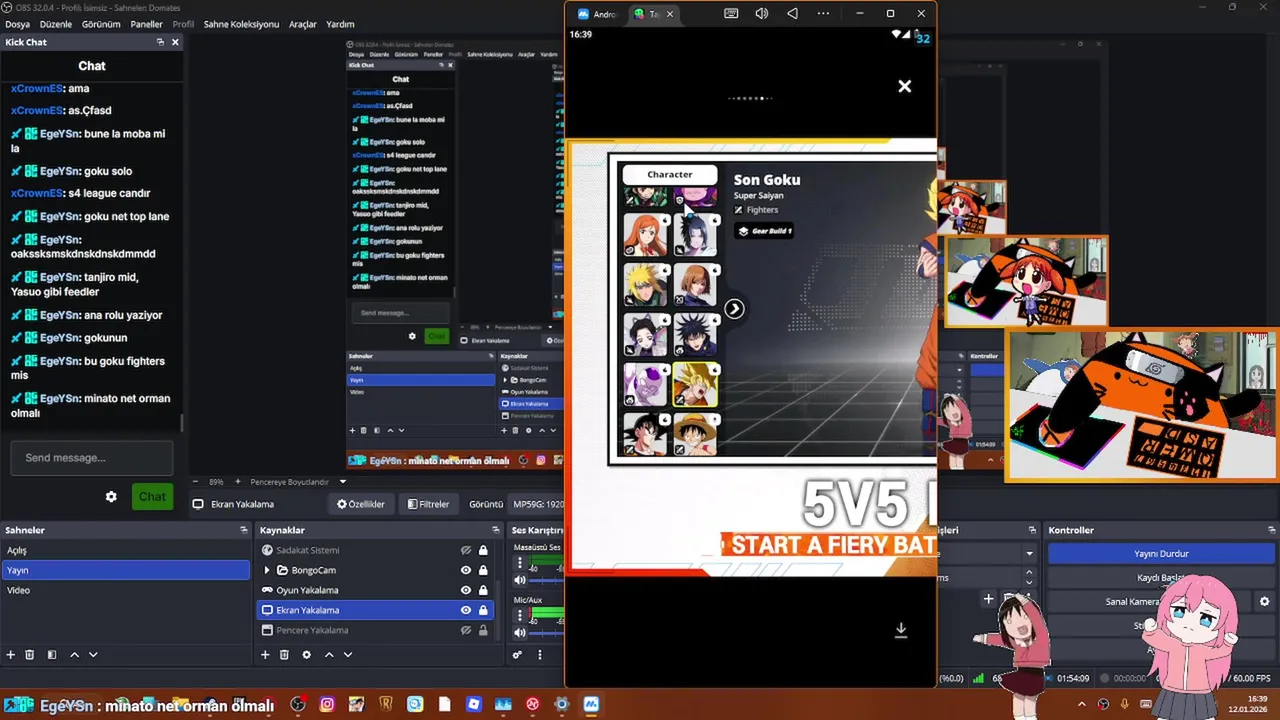Add a new source with the plus icon in Kaynaklar
This screenshot has width=1280, height=720.
(x=265, y=655)
